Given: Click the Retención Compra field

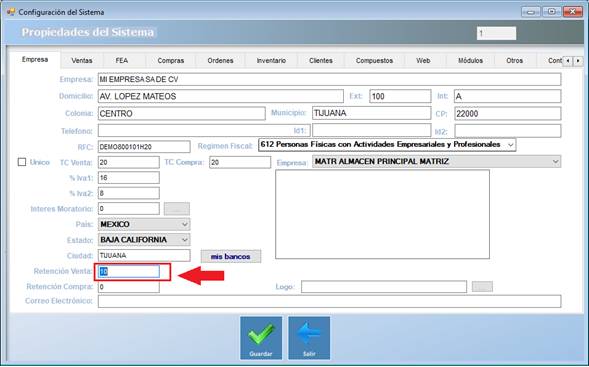Looking at the screenshot, I should pyautogui.click(x=128, y=287).
